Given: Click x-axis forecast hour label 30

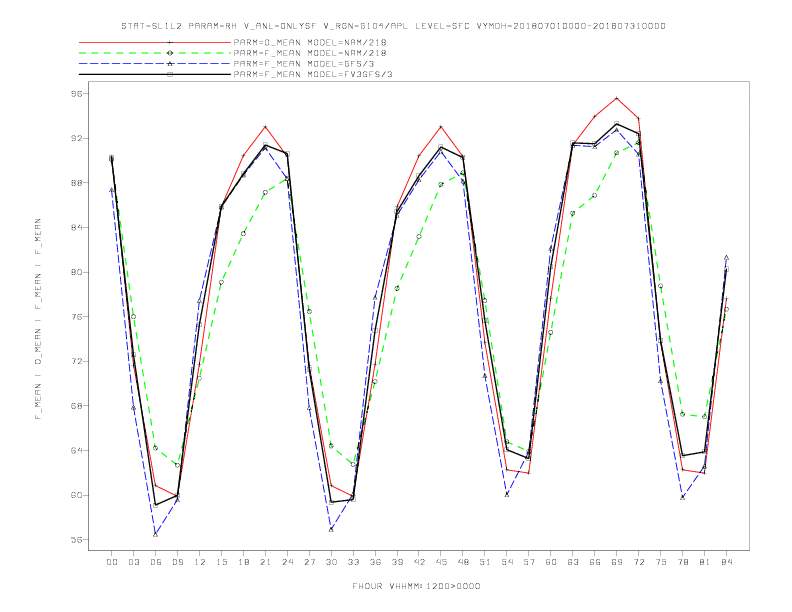Looking at the screenshot, I should [x=331, y=562].
